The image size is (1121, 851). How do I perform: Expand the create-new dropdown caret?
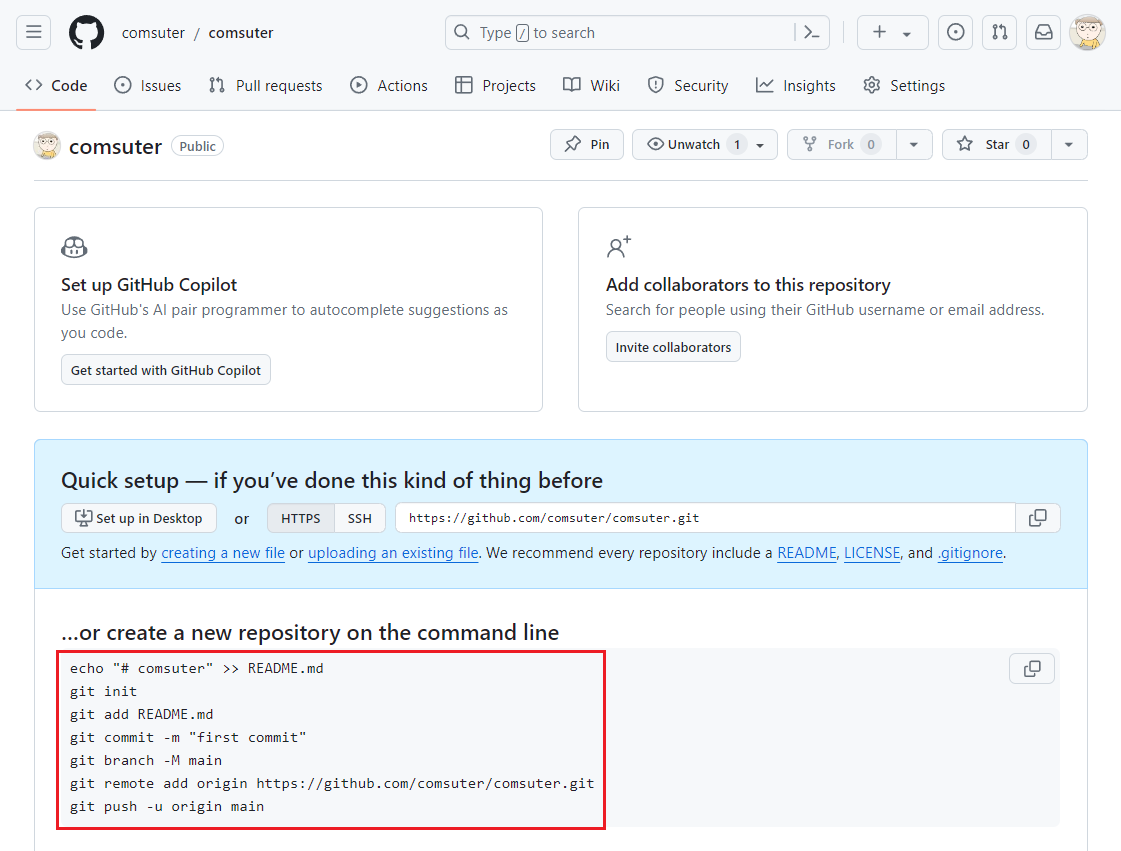[907, 34]
